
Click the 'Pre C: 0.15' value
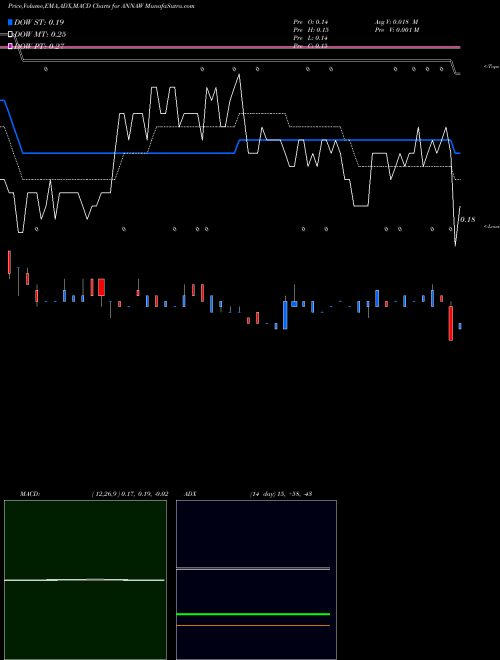point(311,46)
